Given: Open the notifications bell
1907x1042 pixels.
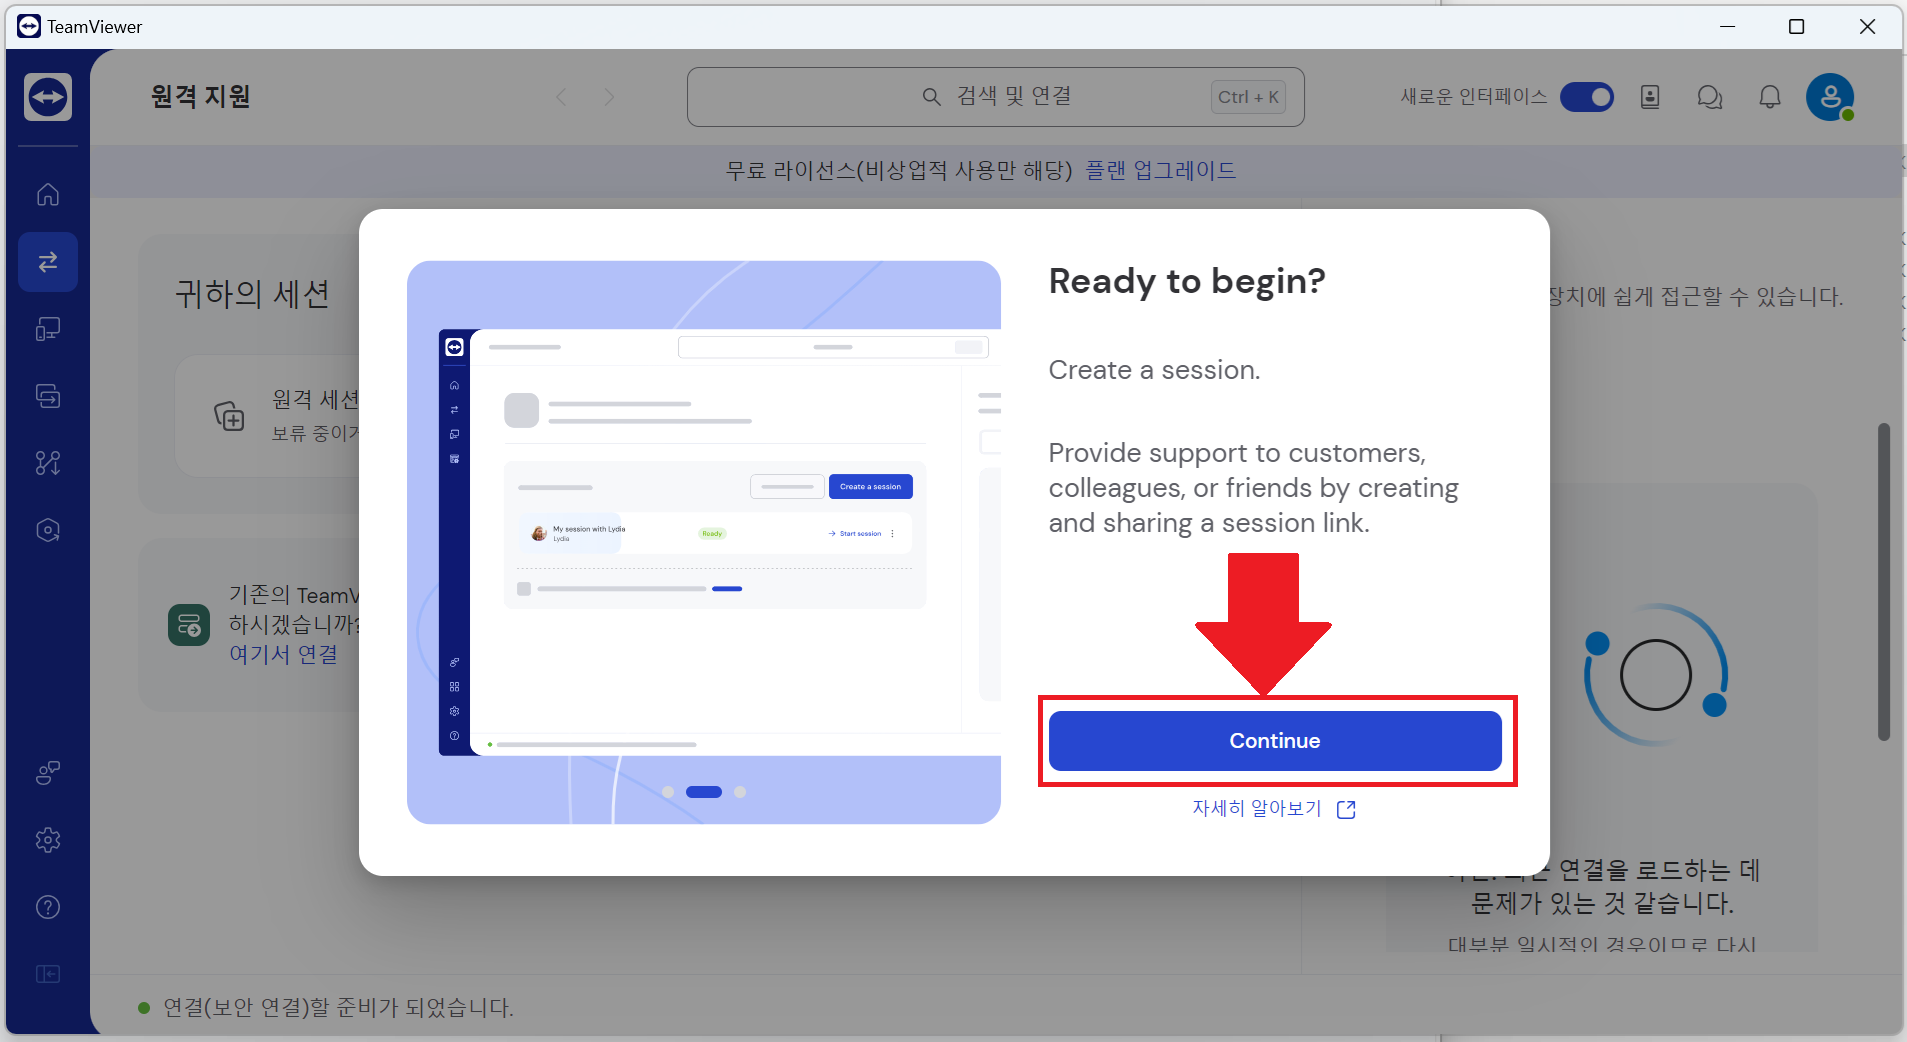Looking at the screenshot, I should click(x=1769, y=97).
